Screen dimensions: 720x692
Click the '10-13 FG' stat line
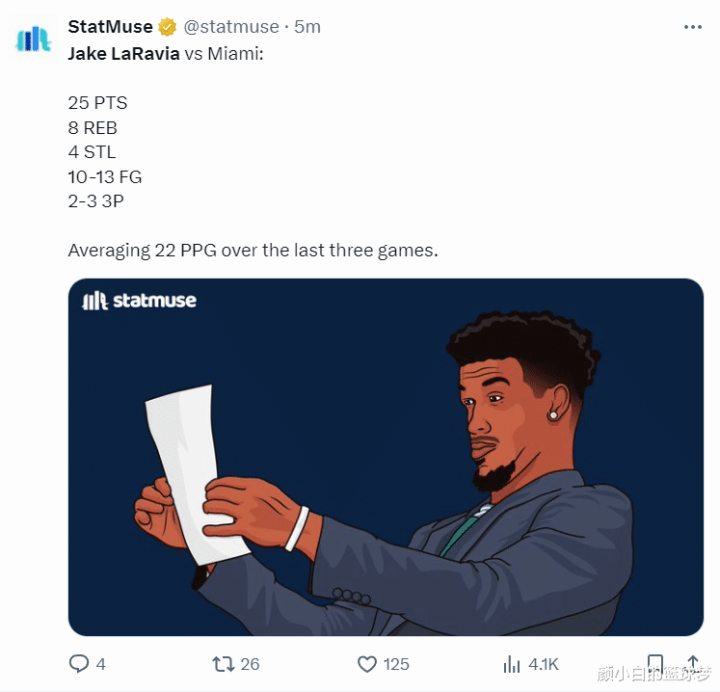[105, 177]
